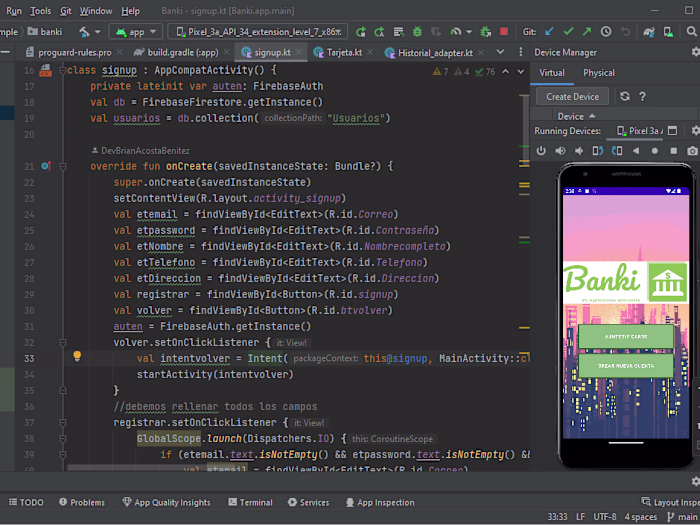Click the Create Device button
The height and width of the screenshot is (525, 700).
click(x=572, y=97)
